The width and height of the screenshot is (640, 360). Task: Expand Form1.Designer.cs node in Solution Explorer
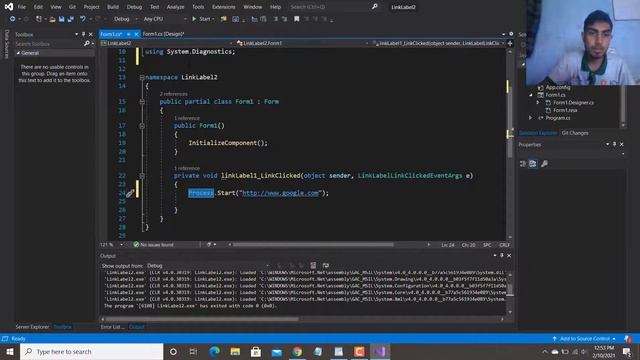tap(538, 102)
